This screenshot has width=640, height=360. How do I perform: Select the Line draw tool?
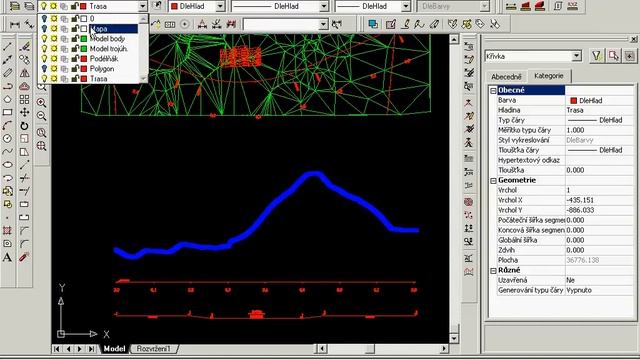point(7,47)
